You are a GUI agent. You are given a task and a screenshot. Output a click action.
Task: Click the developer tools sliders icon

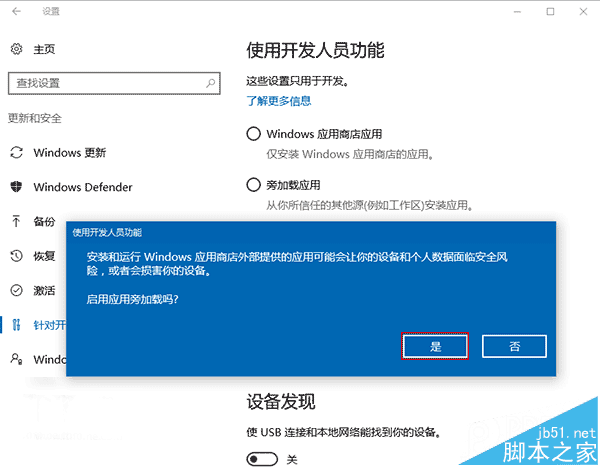[x=16, y=325]
